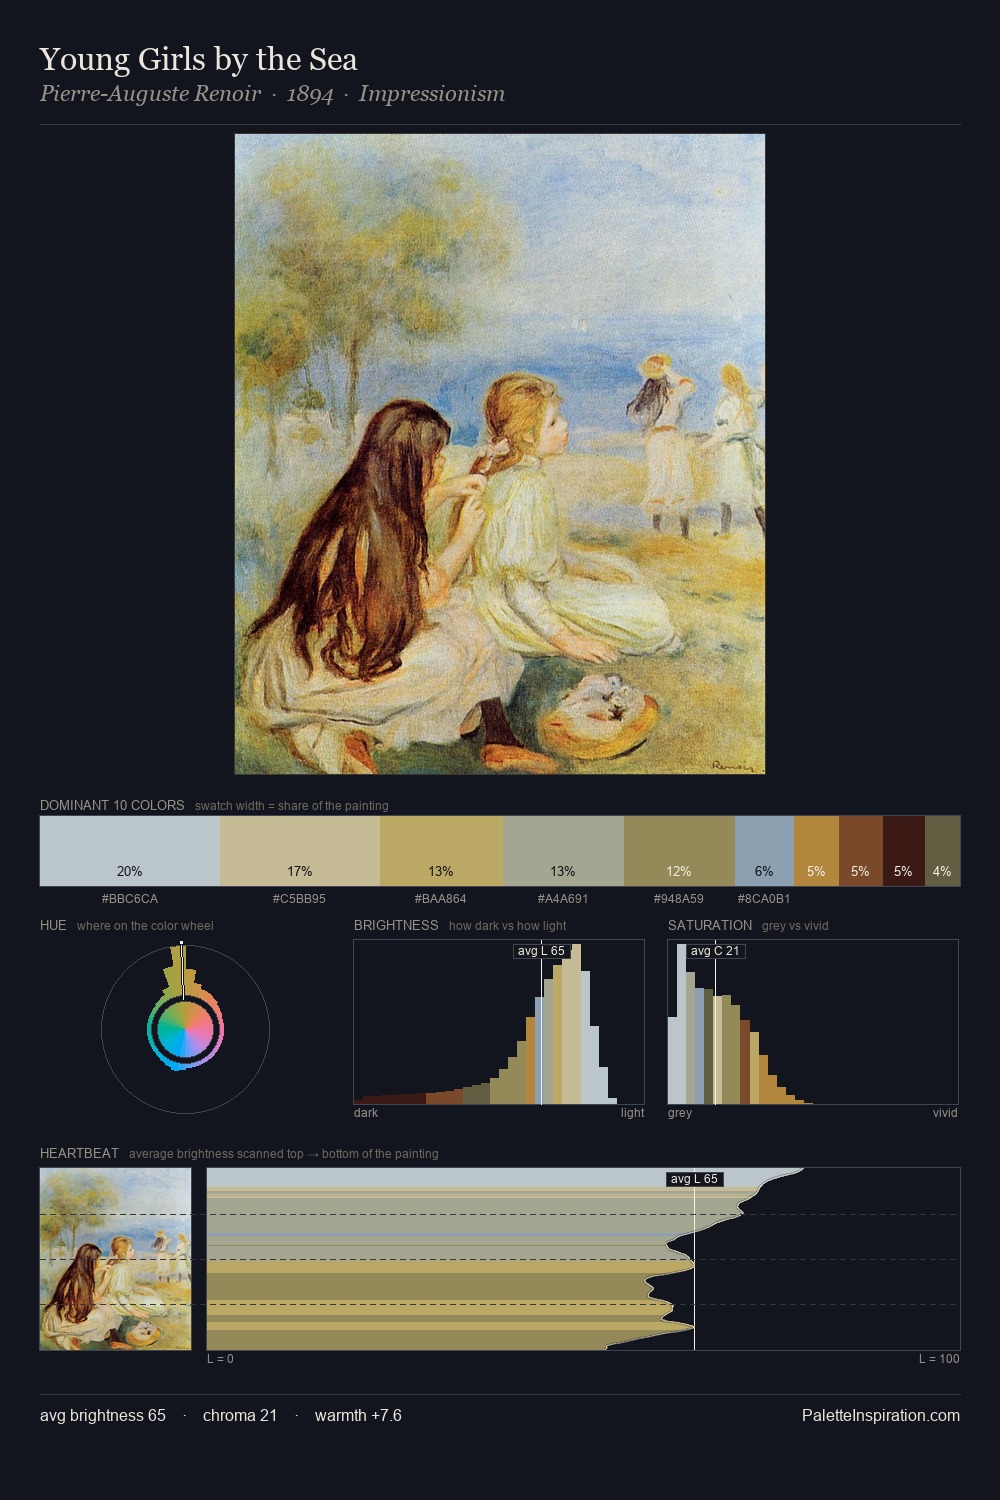Click the chroma 21 footer text

coord(240,1415)
